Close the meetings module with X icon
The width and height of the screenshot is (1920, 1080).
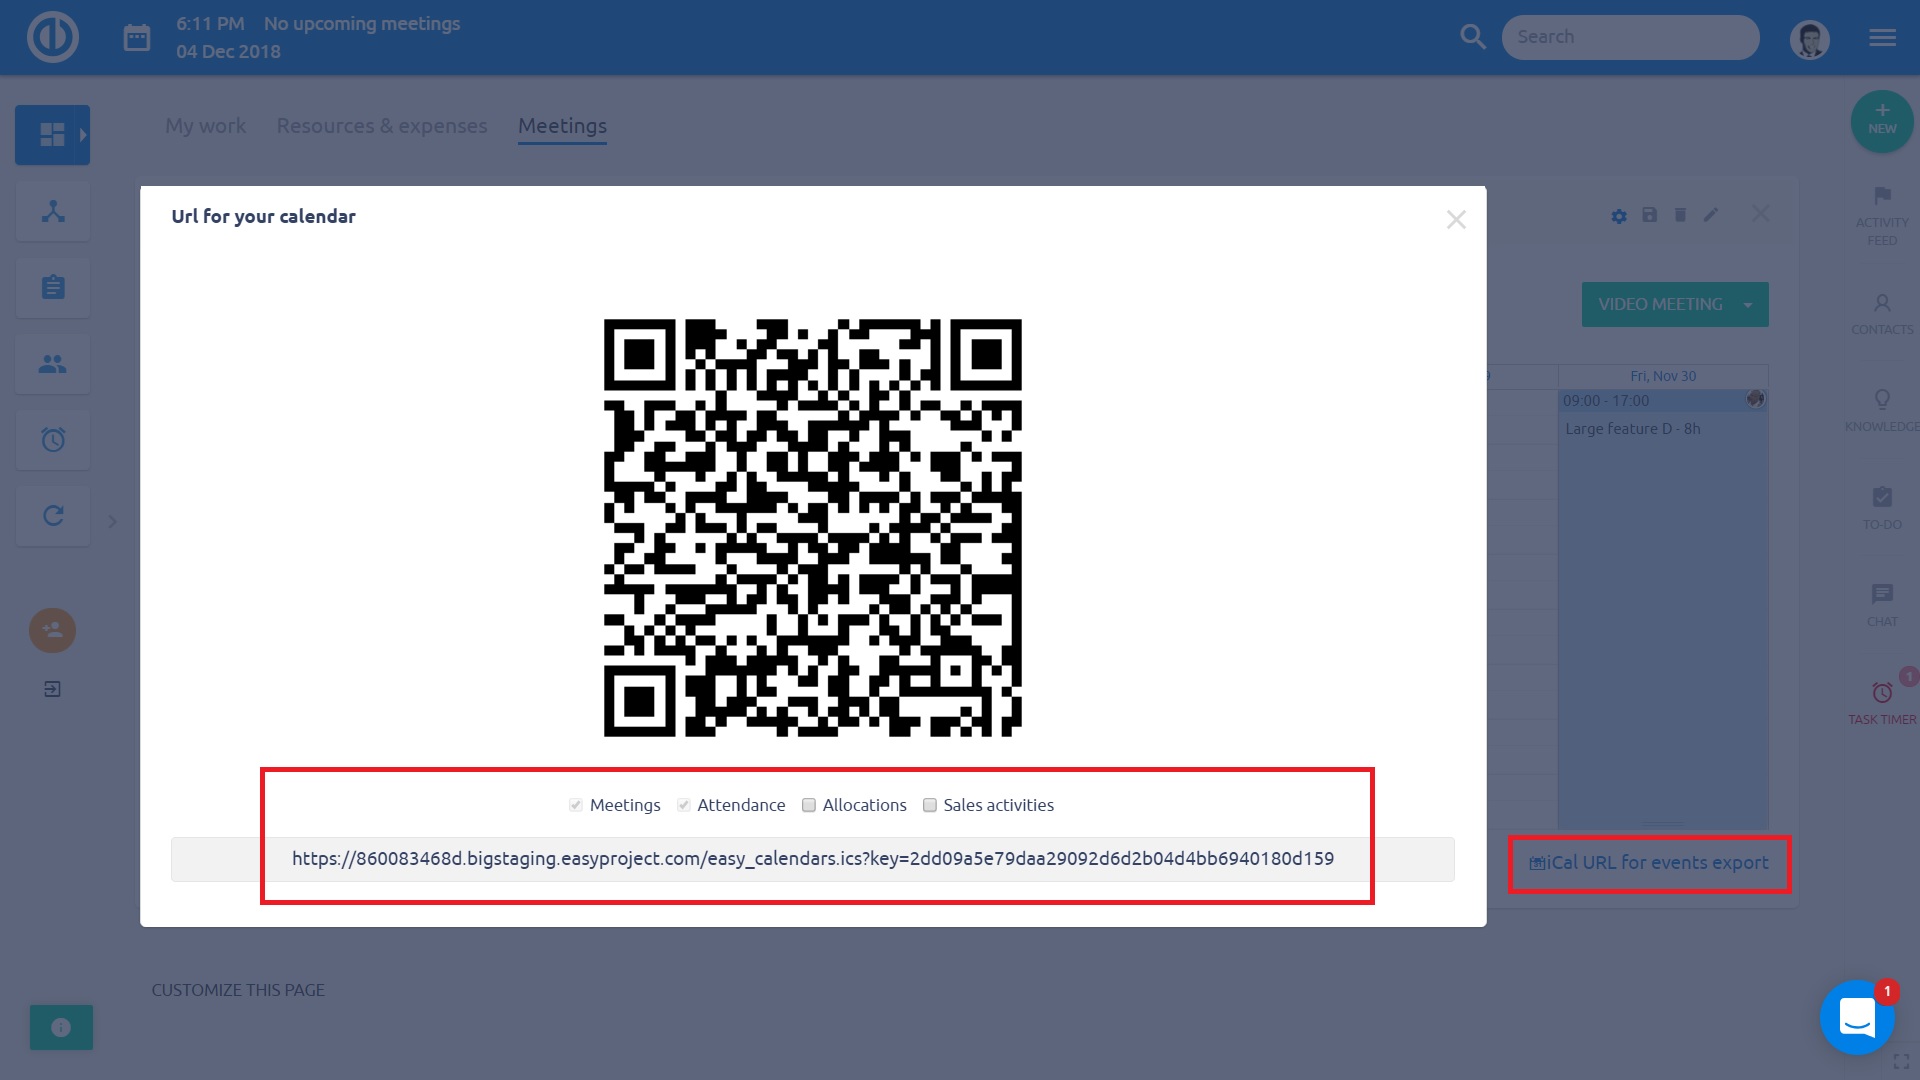point(1761,214)
